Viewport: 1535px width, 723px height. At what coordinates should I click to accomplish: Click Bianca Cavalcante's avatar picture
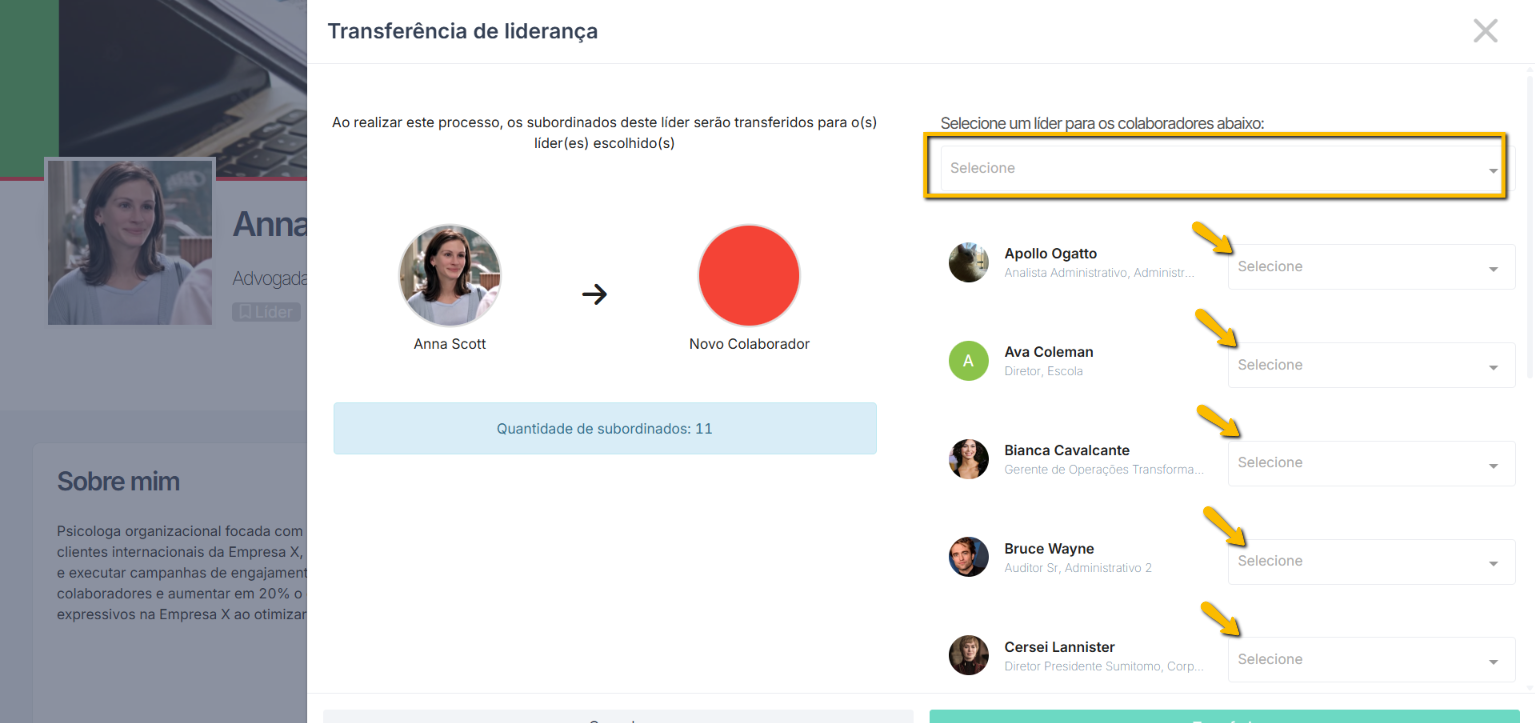(968, 459)
